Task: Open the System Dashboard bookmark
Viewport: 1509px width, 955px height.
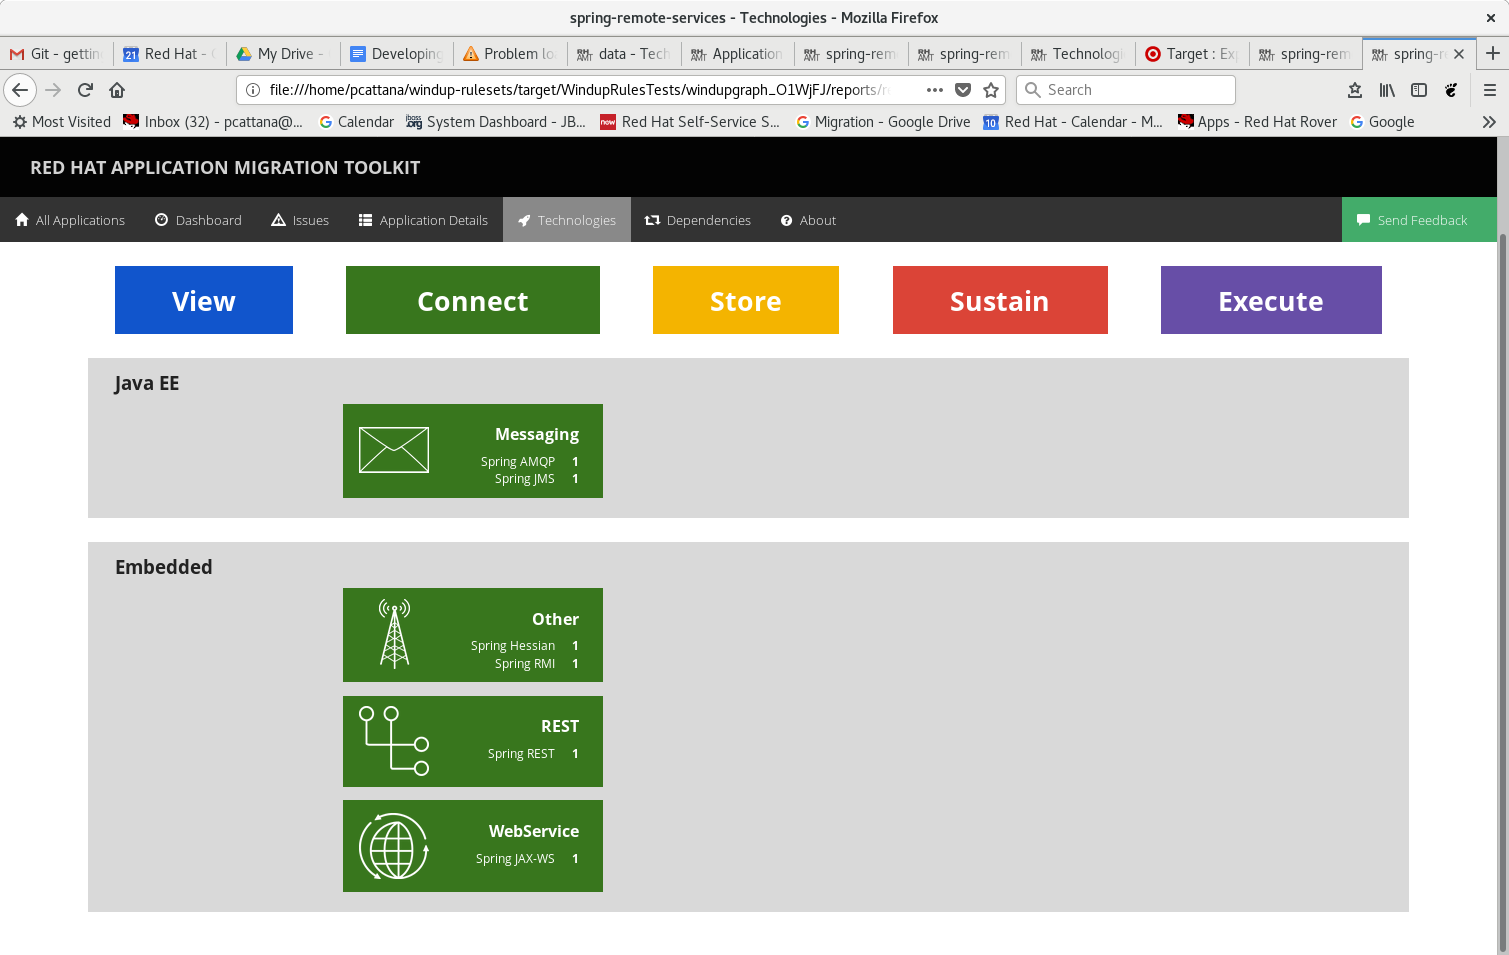Action: pos(496,122)
